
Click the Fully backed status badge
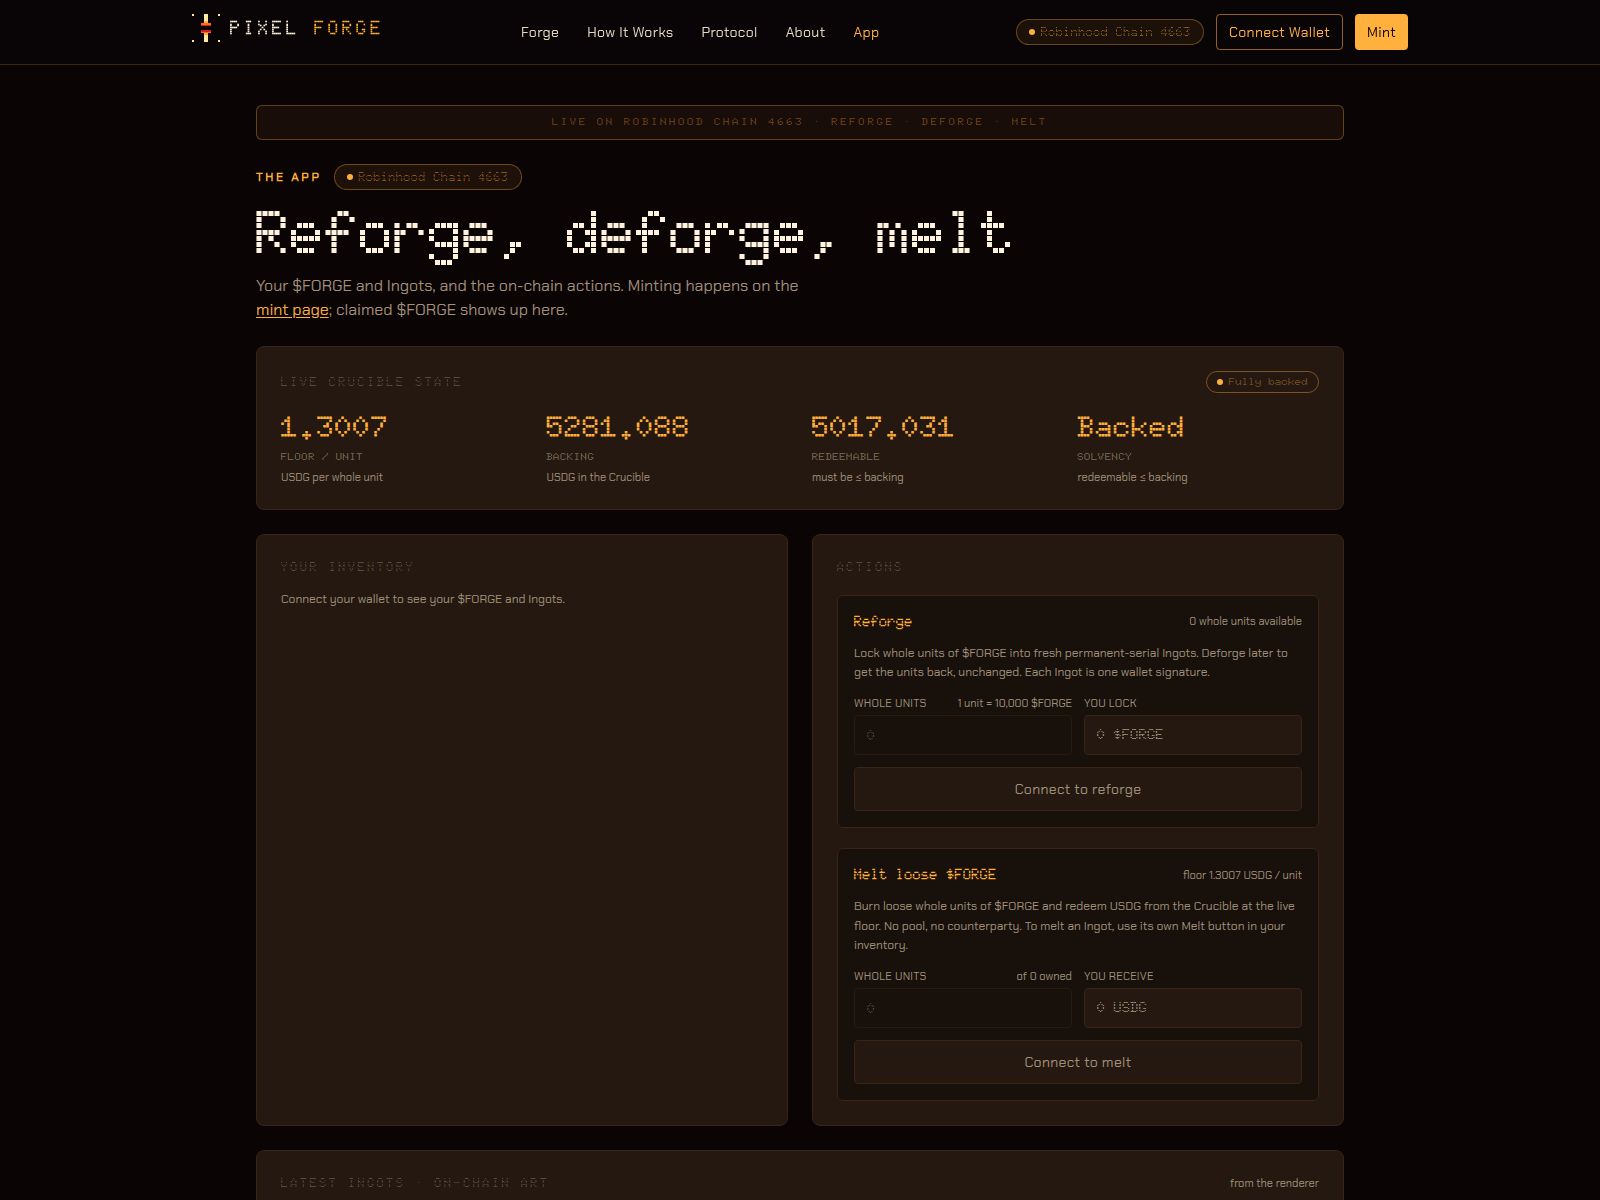coord(1262,382)
